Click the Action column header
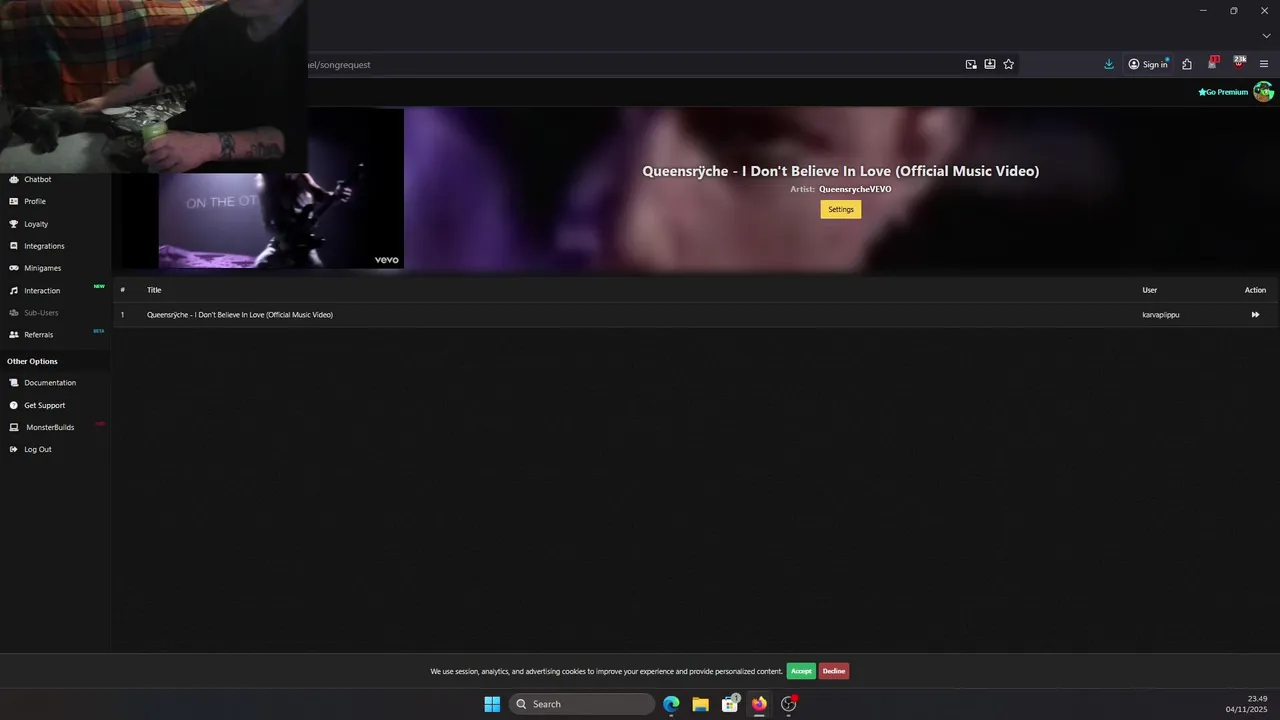The height and width of the screenshot is (720, 1280). pos(1255,290)
